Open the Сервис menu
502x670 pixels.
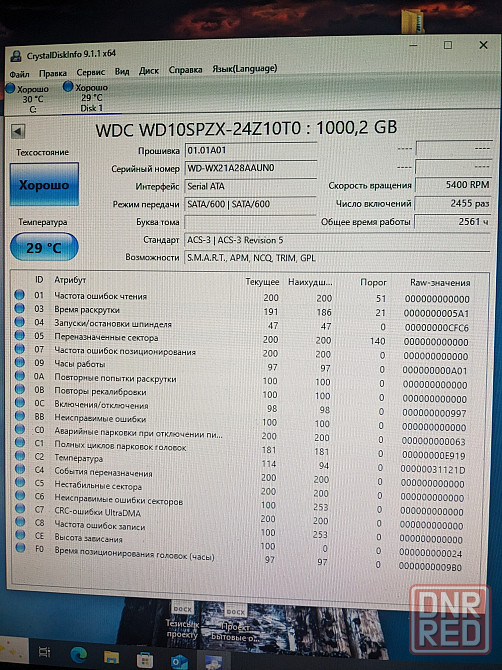coord(91,72)
